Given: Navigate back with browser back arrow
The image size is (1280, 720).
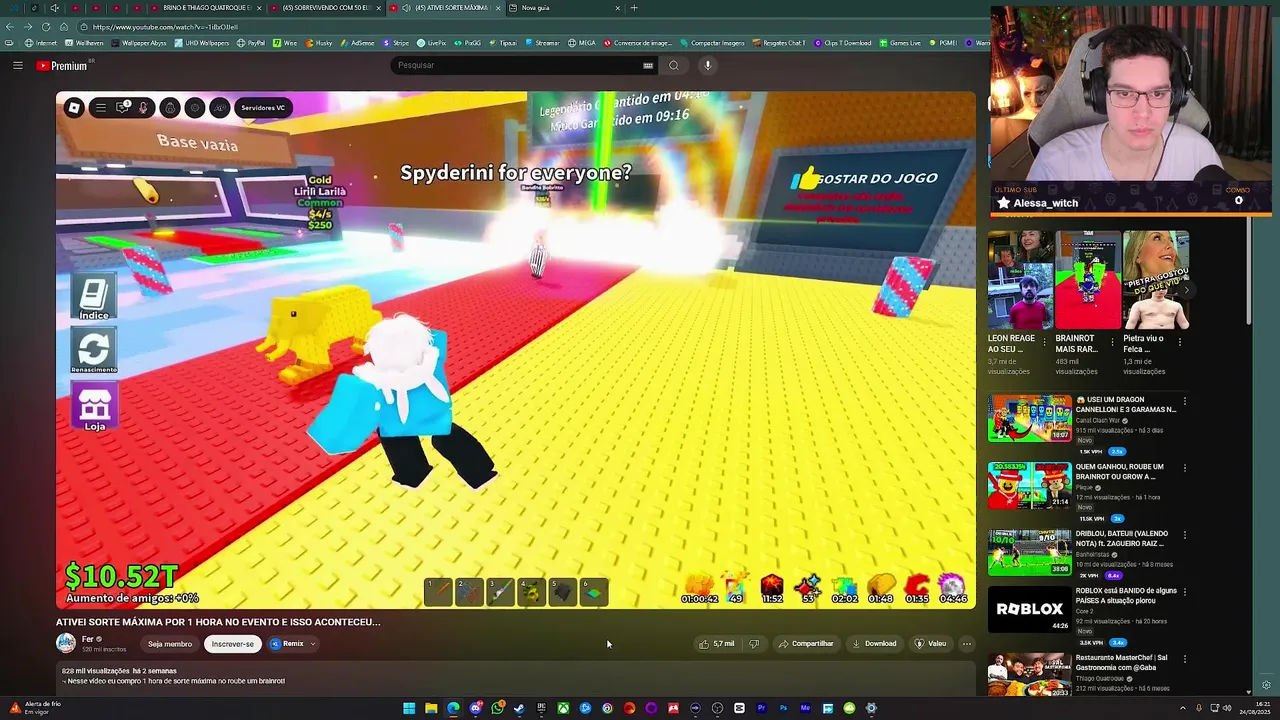Looking at the screenshot, I should 10,27.
